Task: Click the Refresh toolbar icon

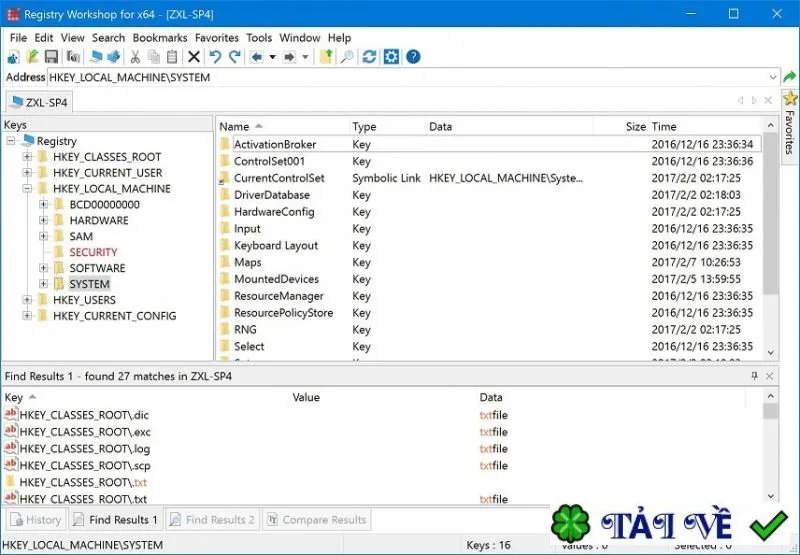Action: [369, 57]
